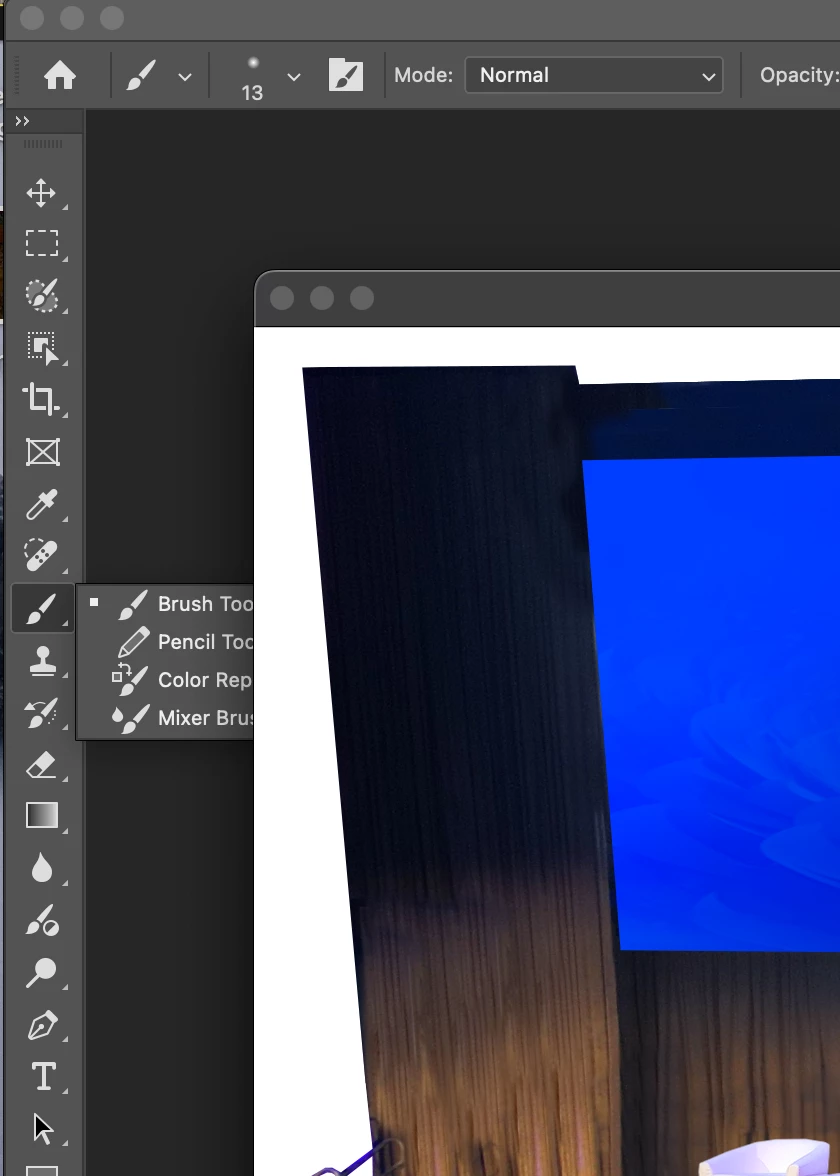The width and height of the screenshot is (840, 1176).
Task: Select the Object Selection tool
Action: pos(42,347)
